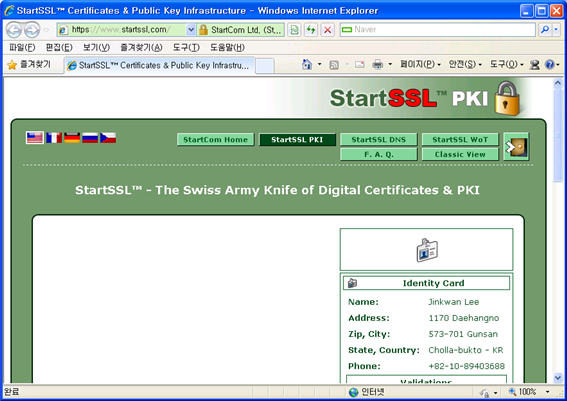Click the name value Jinkwan Lee
Image resolution: width=567 pixels, height=401 pixels.
[454, 302]
